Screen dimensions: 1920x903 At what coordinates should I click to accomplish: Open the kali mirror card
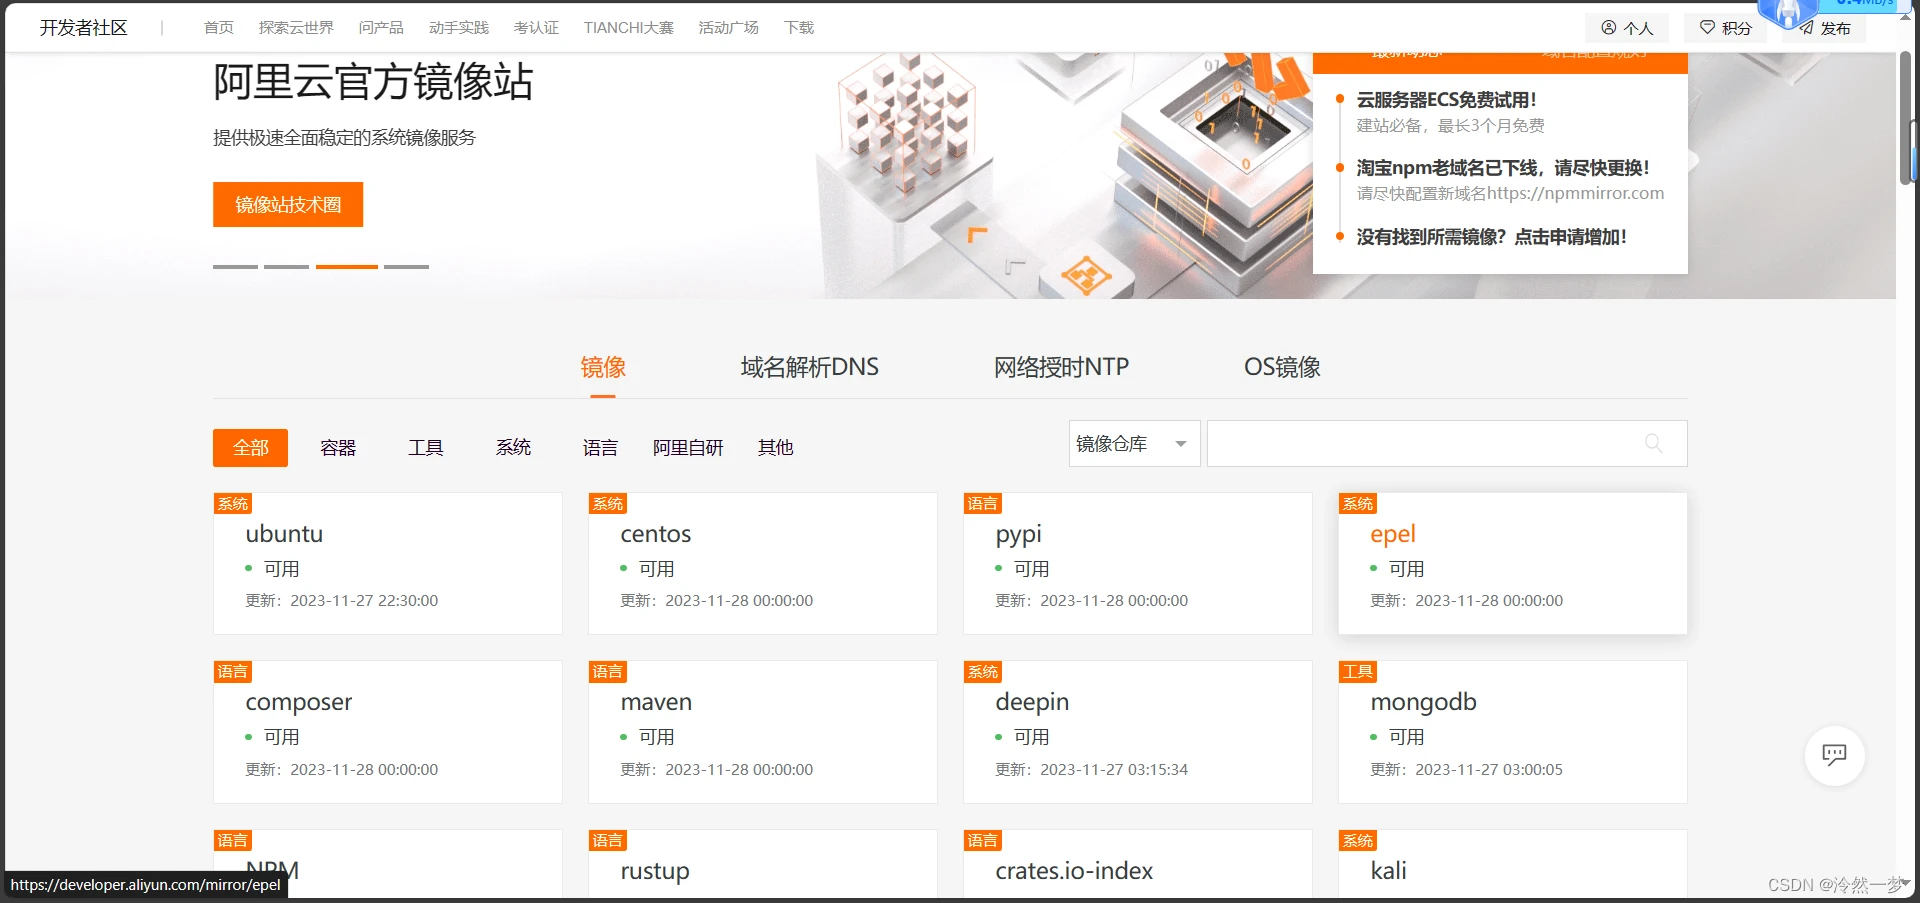(x=1513, y=865)
